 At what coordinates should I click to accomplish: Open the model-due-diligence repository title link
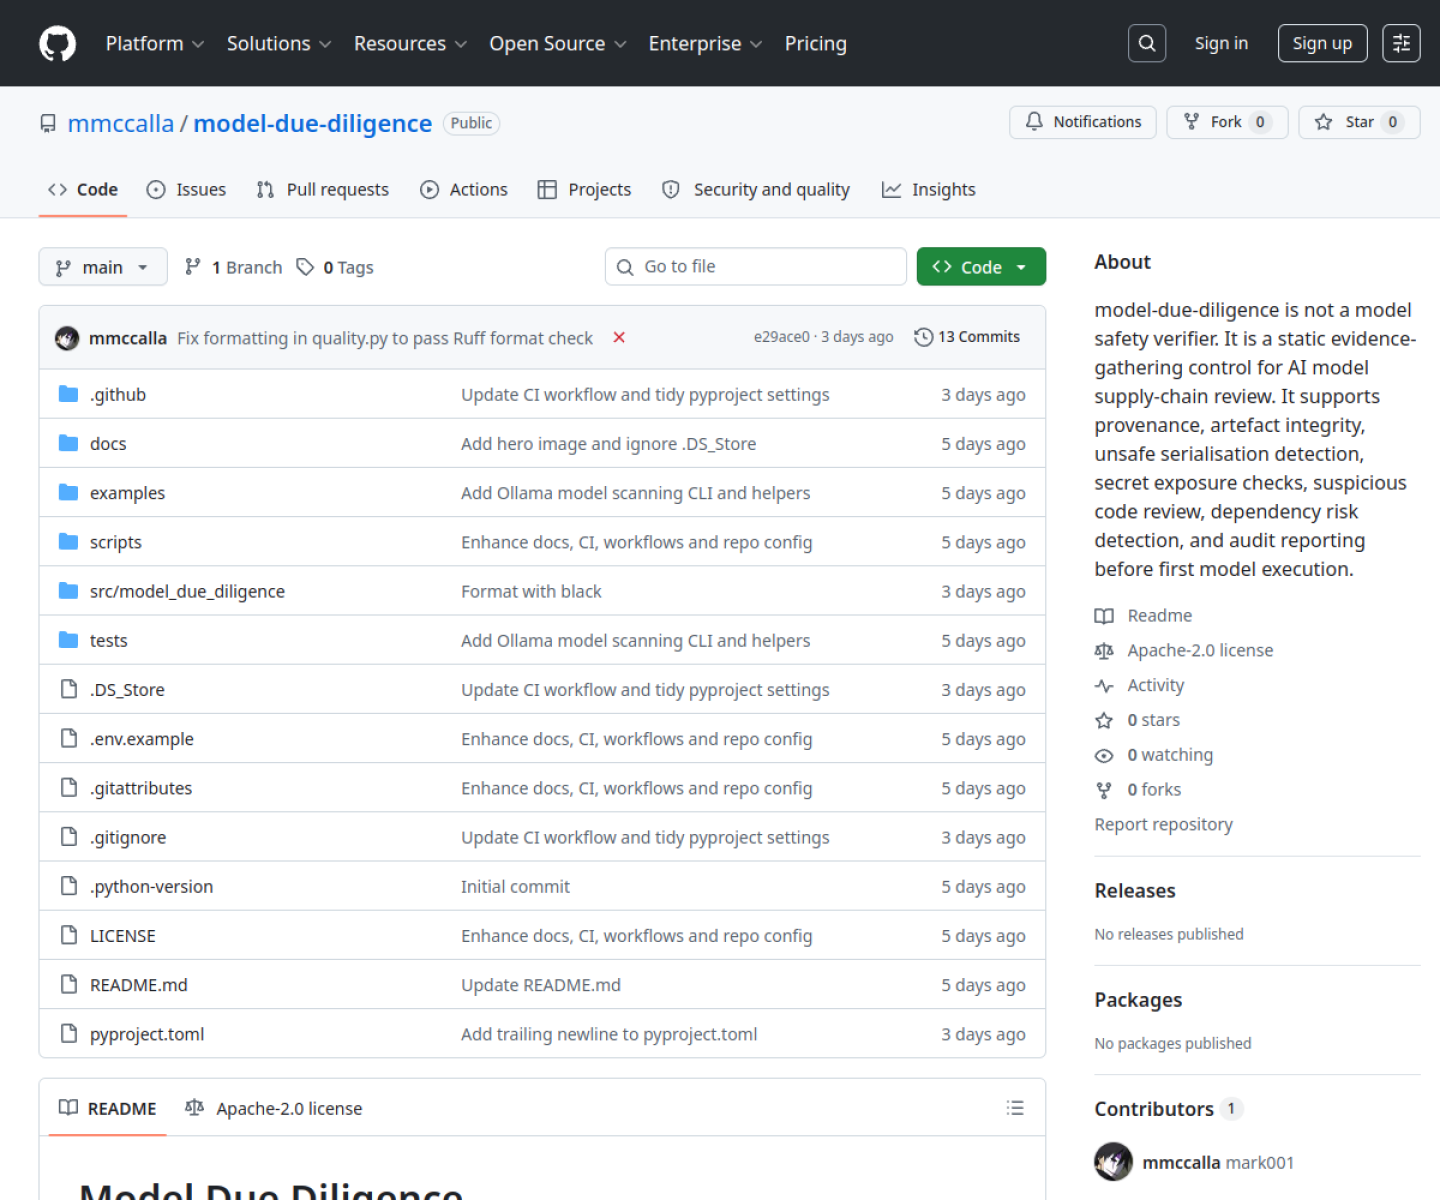313,123
